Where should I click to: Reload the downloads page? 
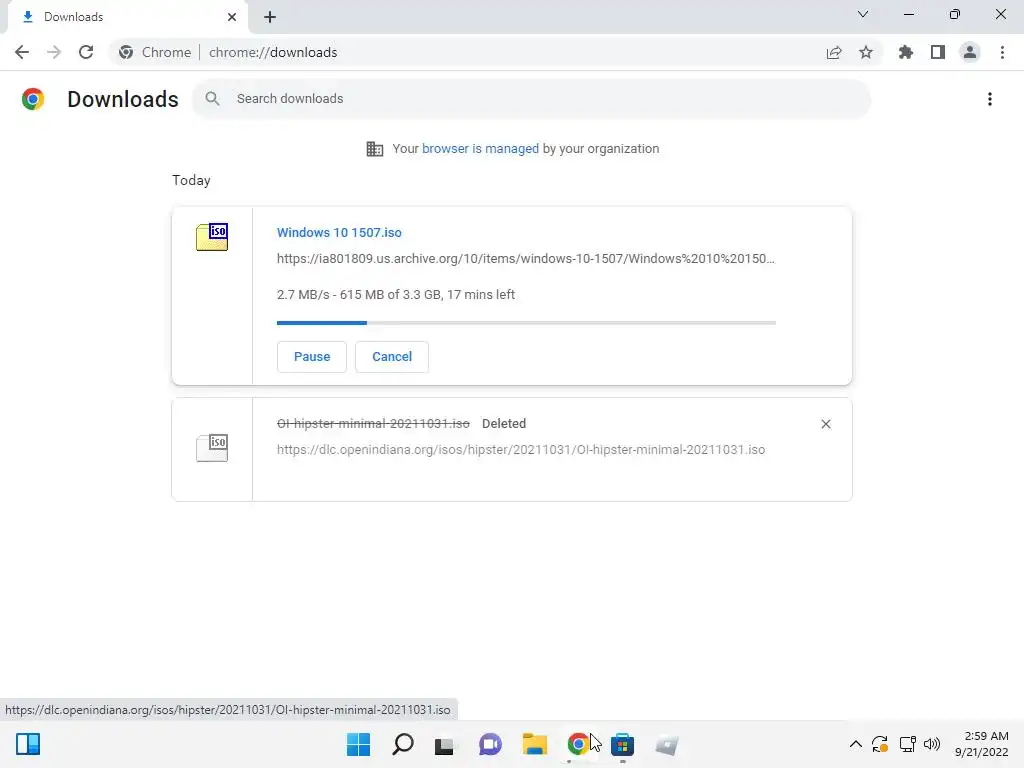click(86, 52)
